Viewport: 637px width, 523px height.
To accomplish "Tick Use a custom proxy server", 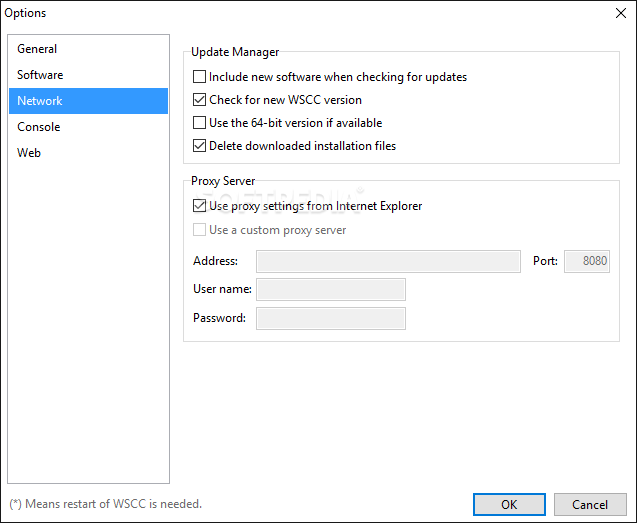I will point(200,230).
